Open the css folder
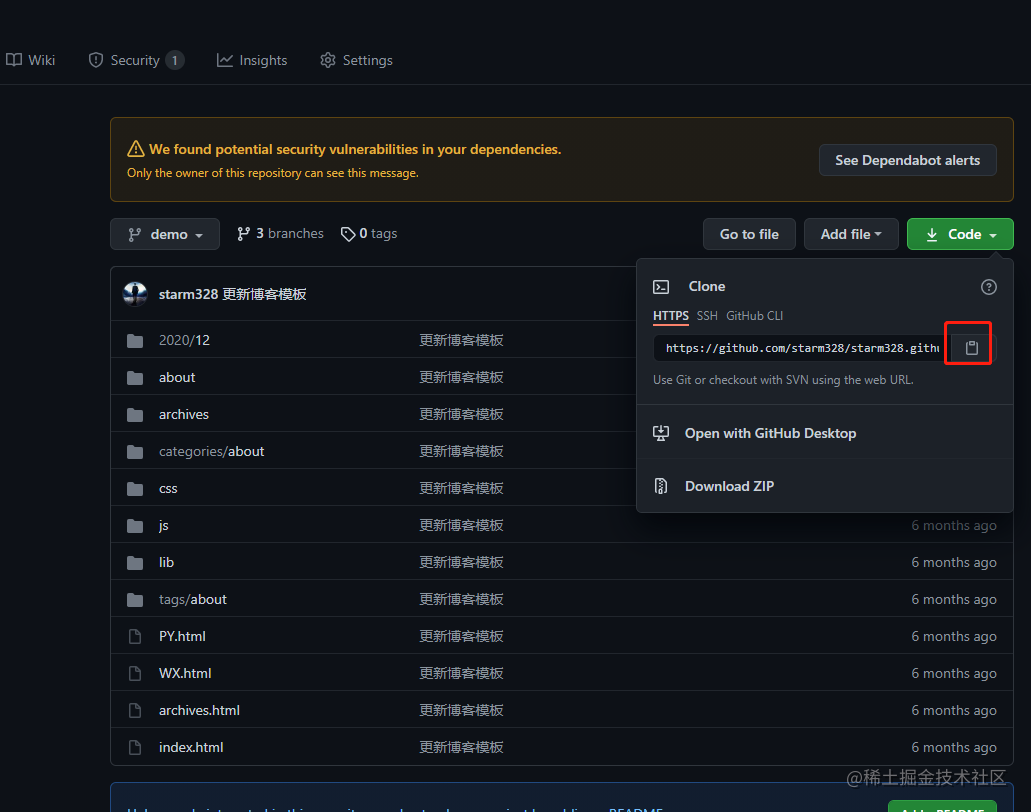 [168, 489]
